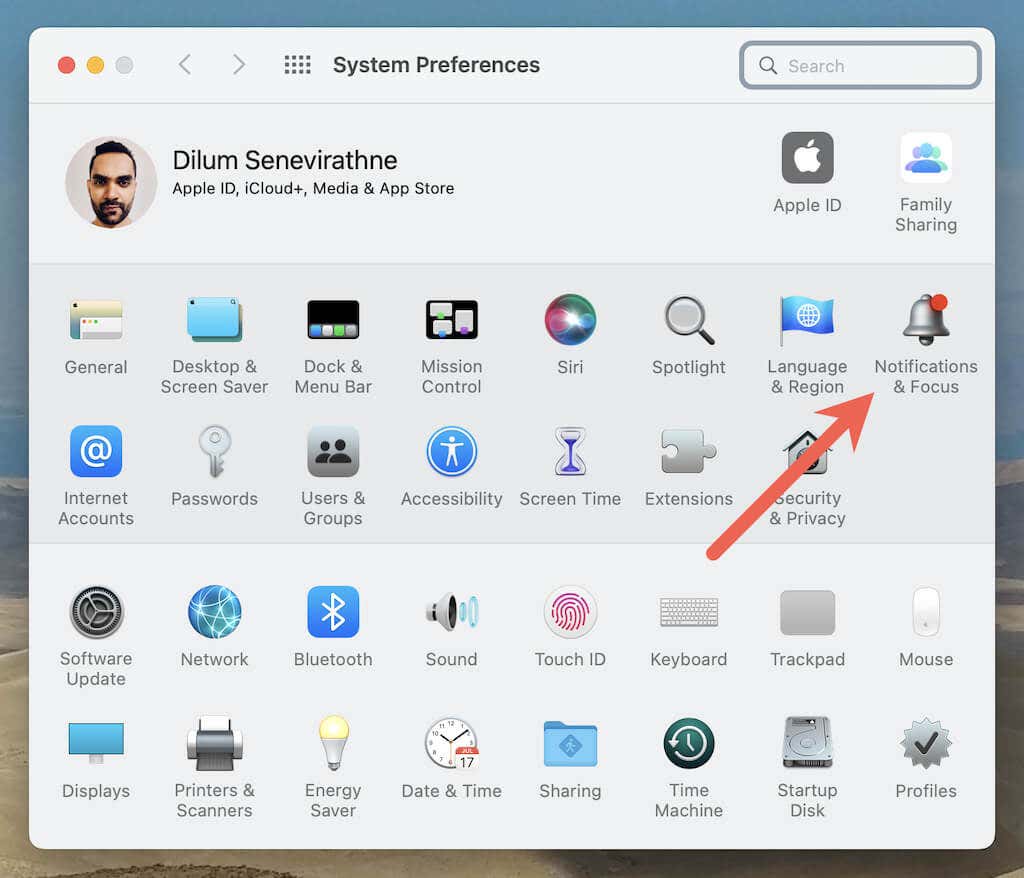
Task: Click the user profile photo
Action: [x=111, y=182]
